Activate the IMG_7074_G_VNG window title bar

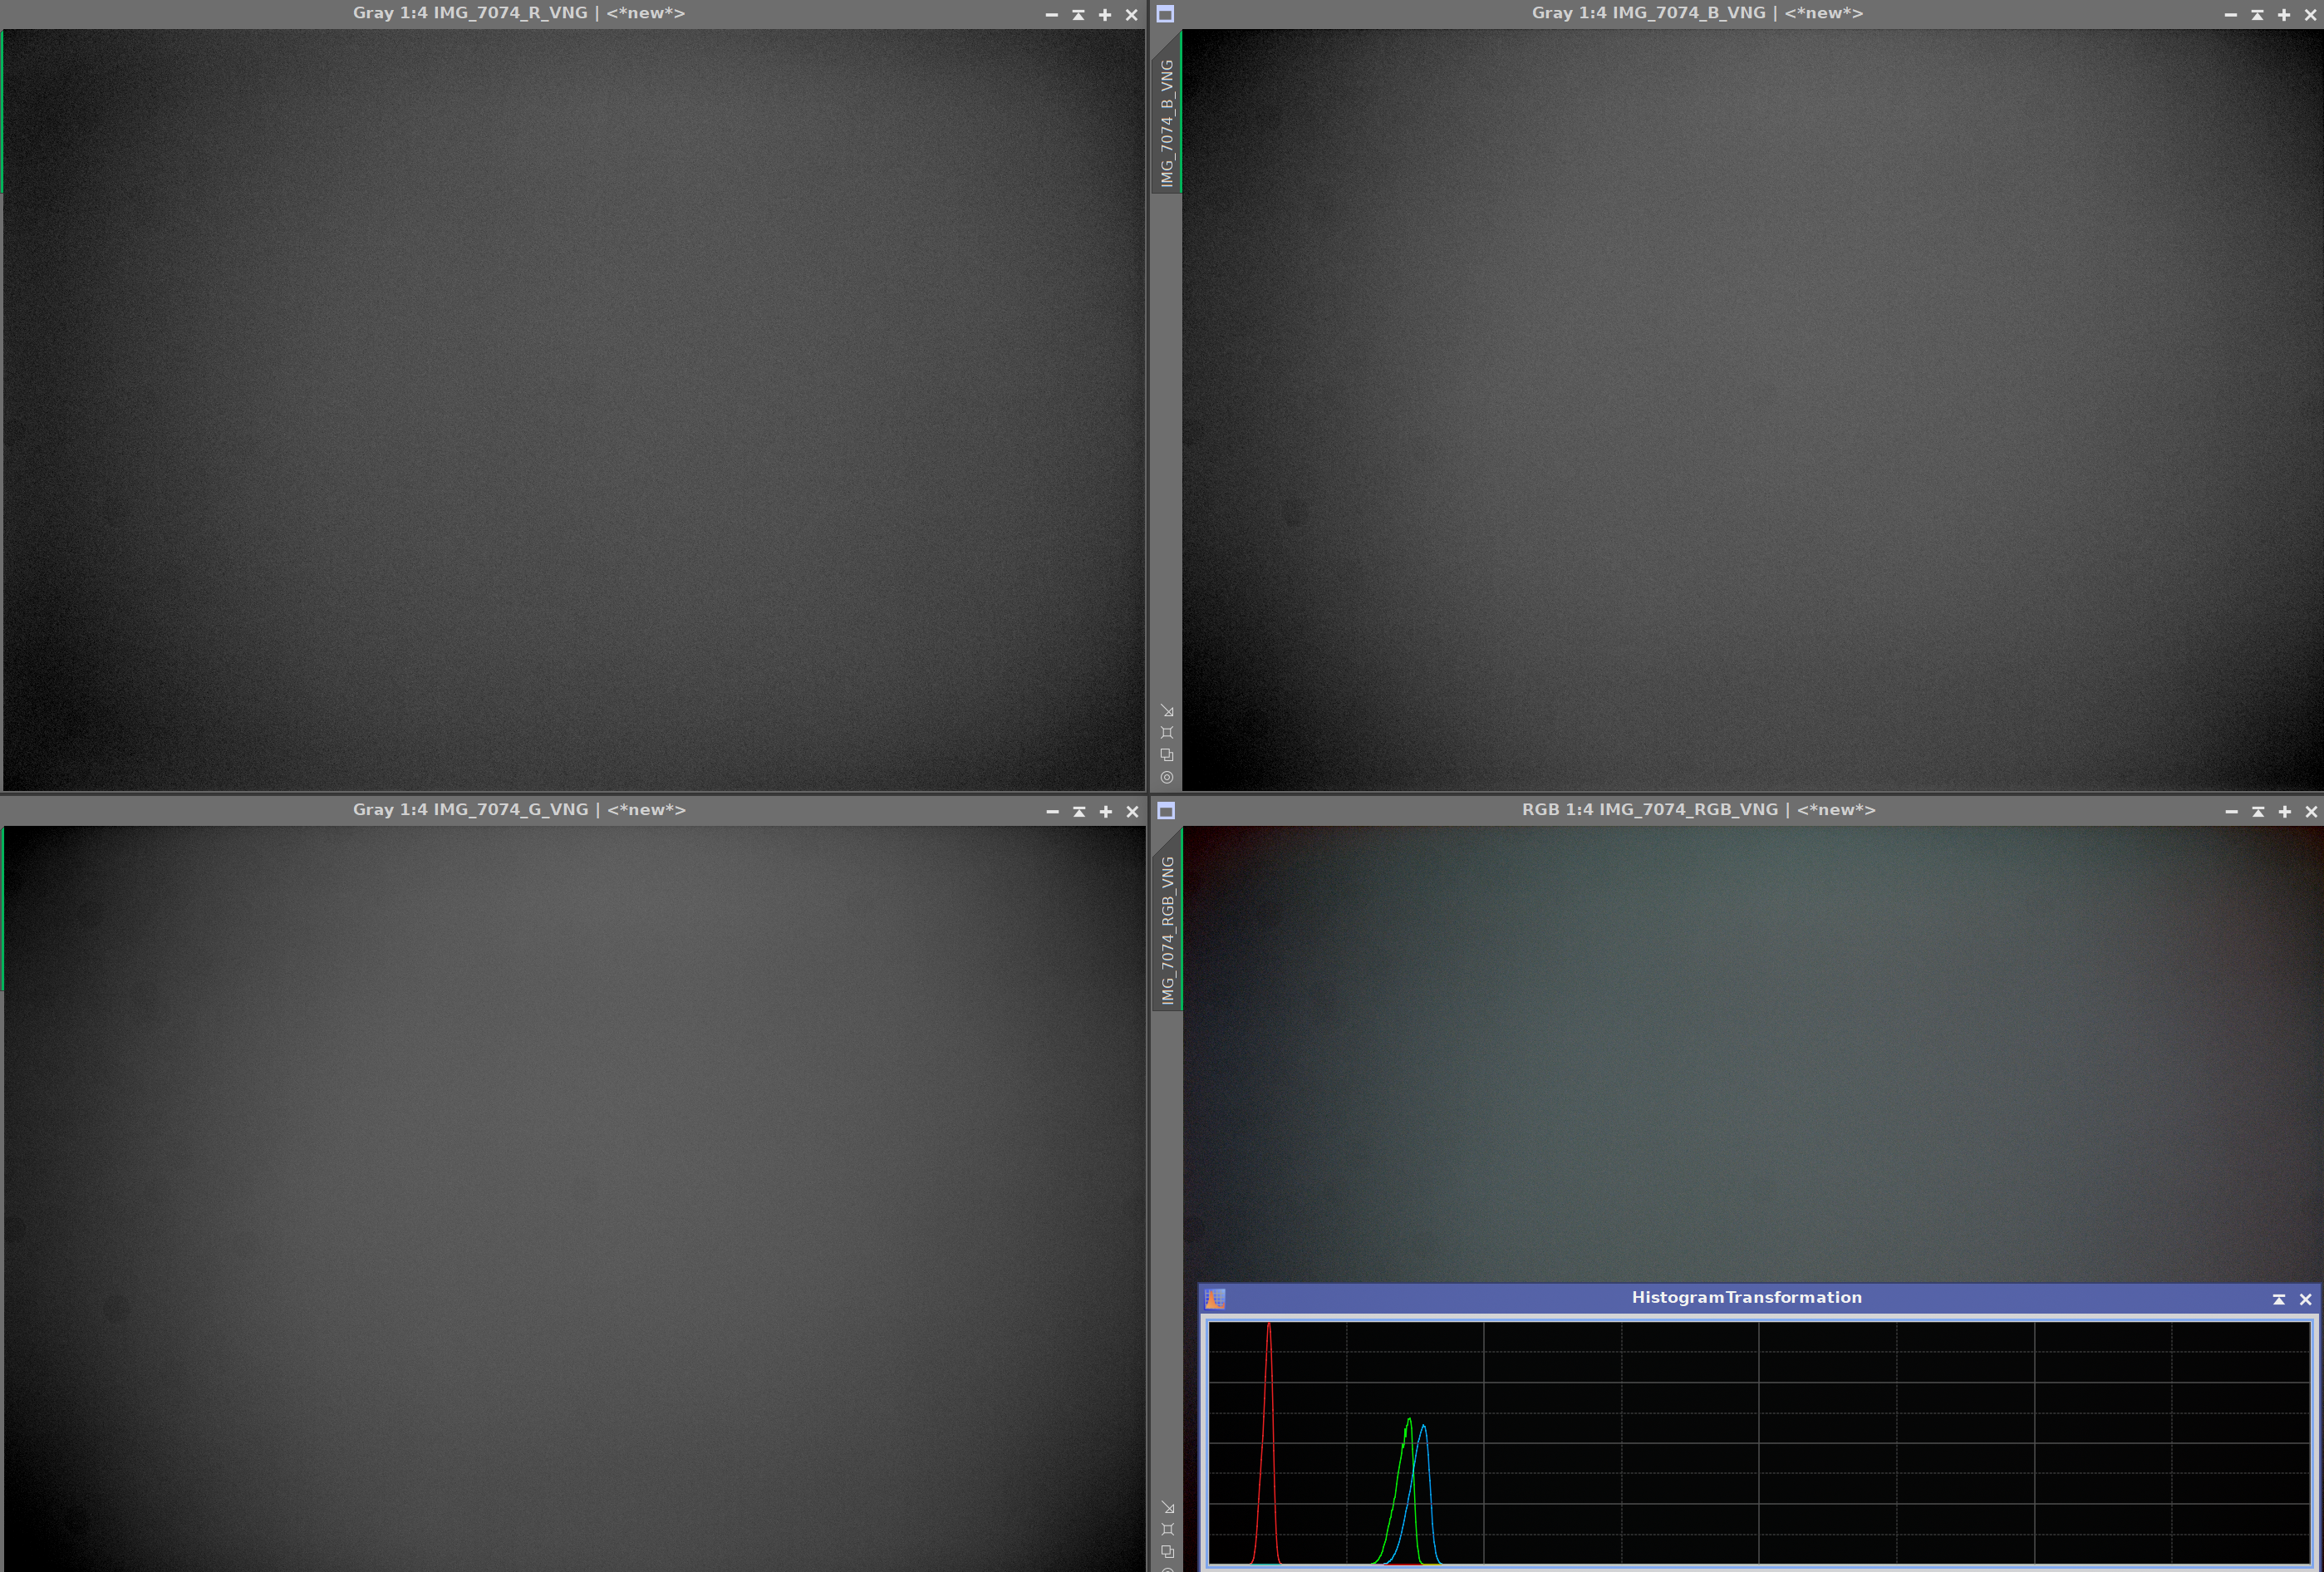click(519, 810)
